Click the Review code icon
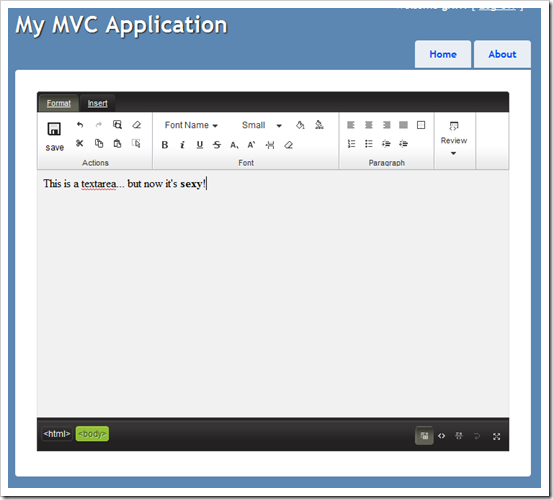Screen dimensions: 553x500 coord(454,126)
